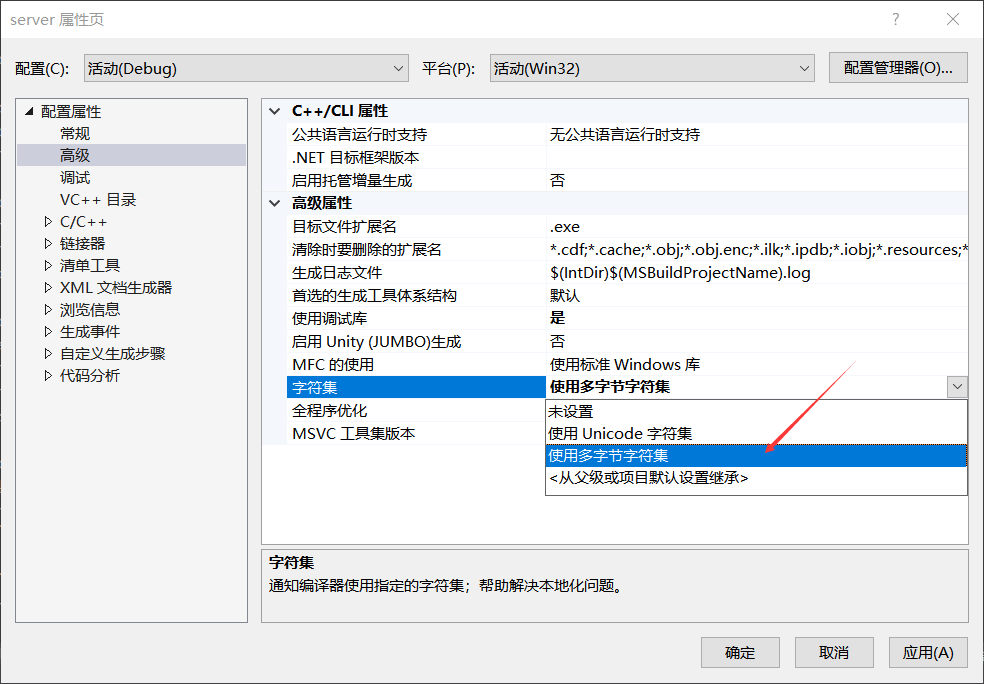Screen dimensions: 984x684
Task: Click the 取消 button
Action: click(833, 652)
